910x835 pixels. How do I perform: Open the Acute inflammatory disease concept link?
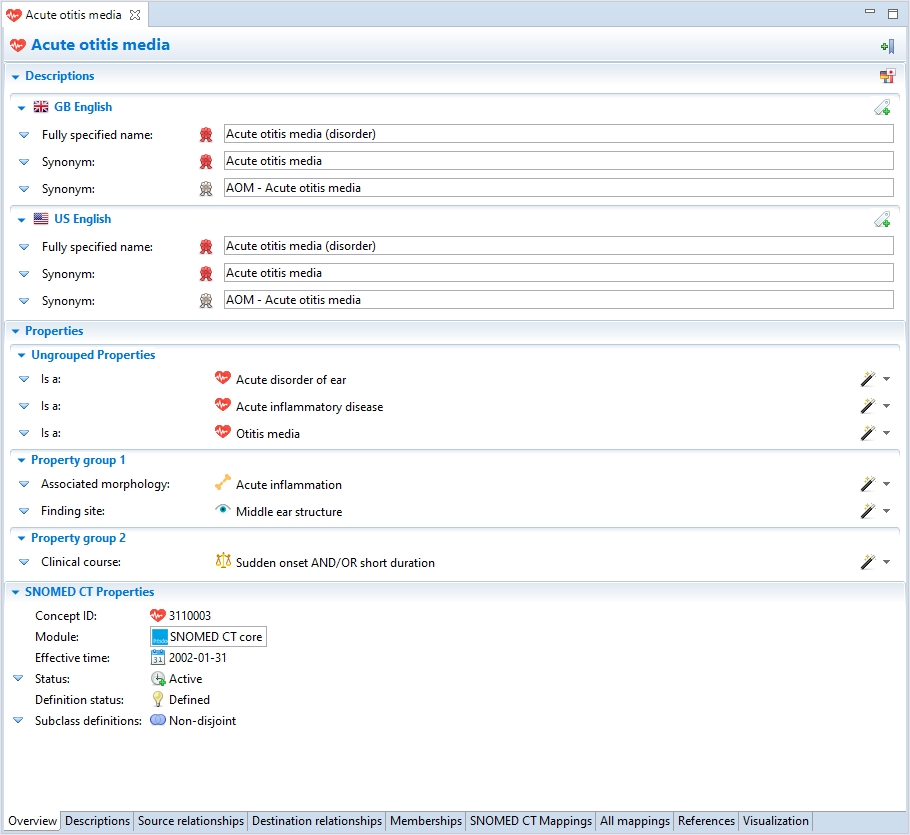coord(309,407)
